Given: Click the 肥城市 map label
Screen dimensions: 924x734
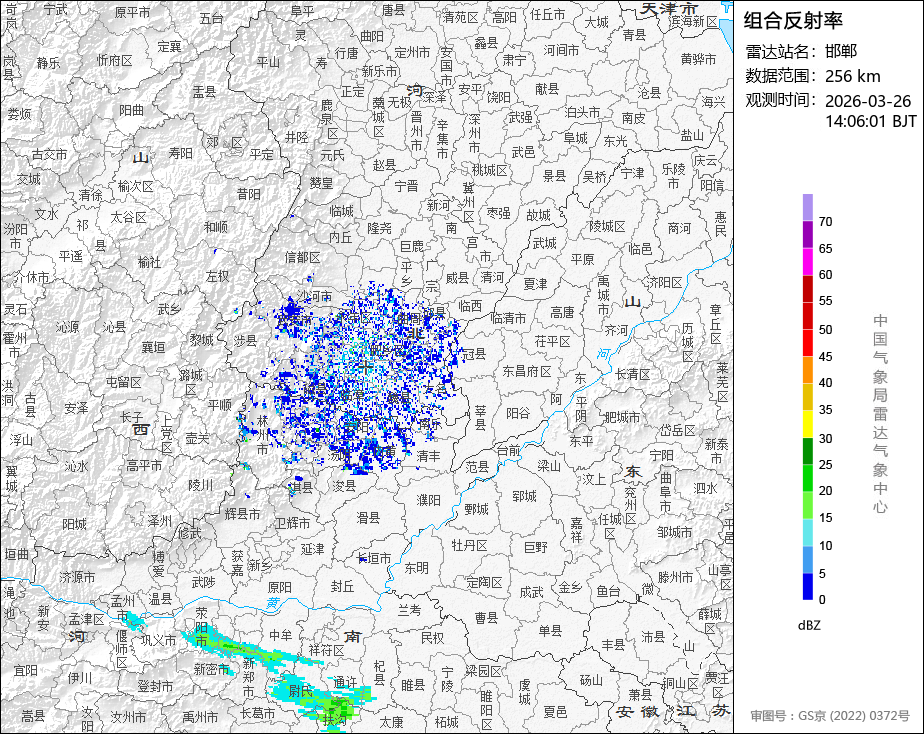Looking at the screenshot, I should pos(622,417).
